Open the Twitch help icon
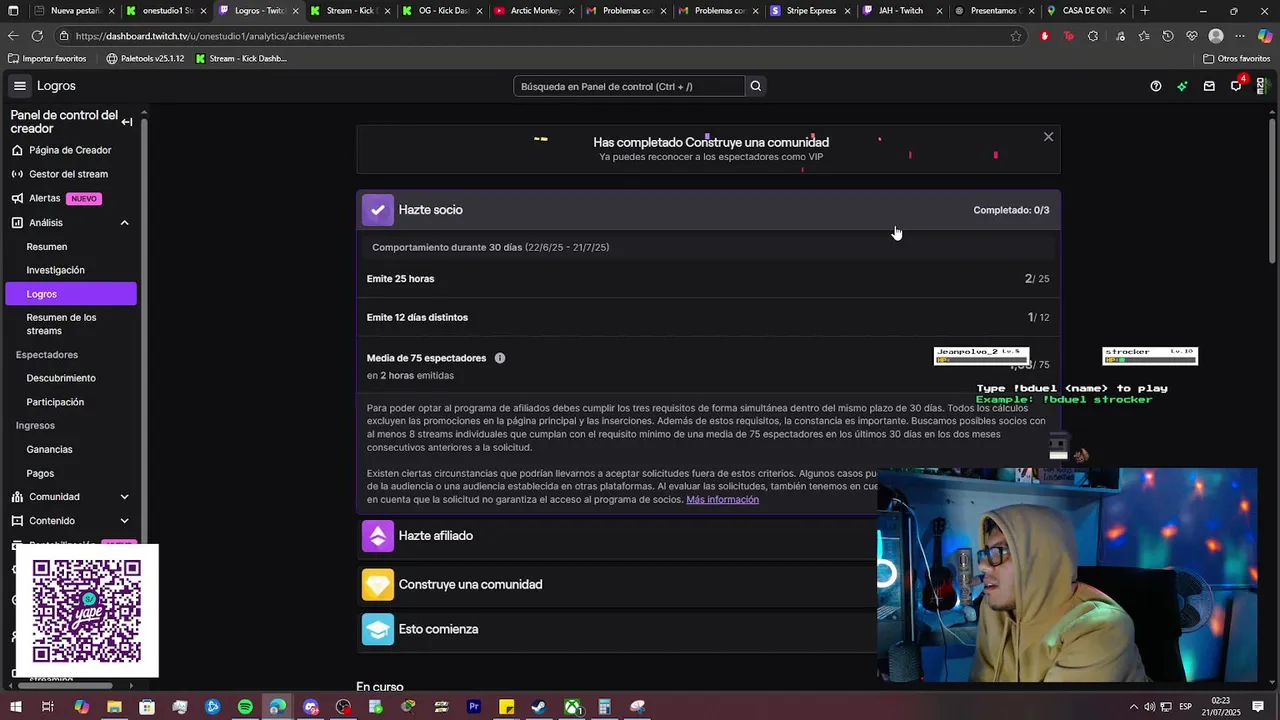The width and height of the screenshot is (1280, 720). point(1156,86)
